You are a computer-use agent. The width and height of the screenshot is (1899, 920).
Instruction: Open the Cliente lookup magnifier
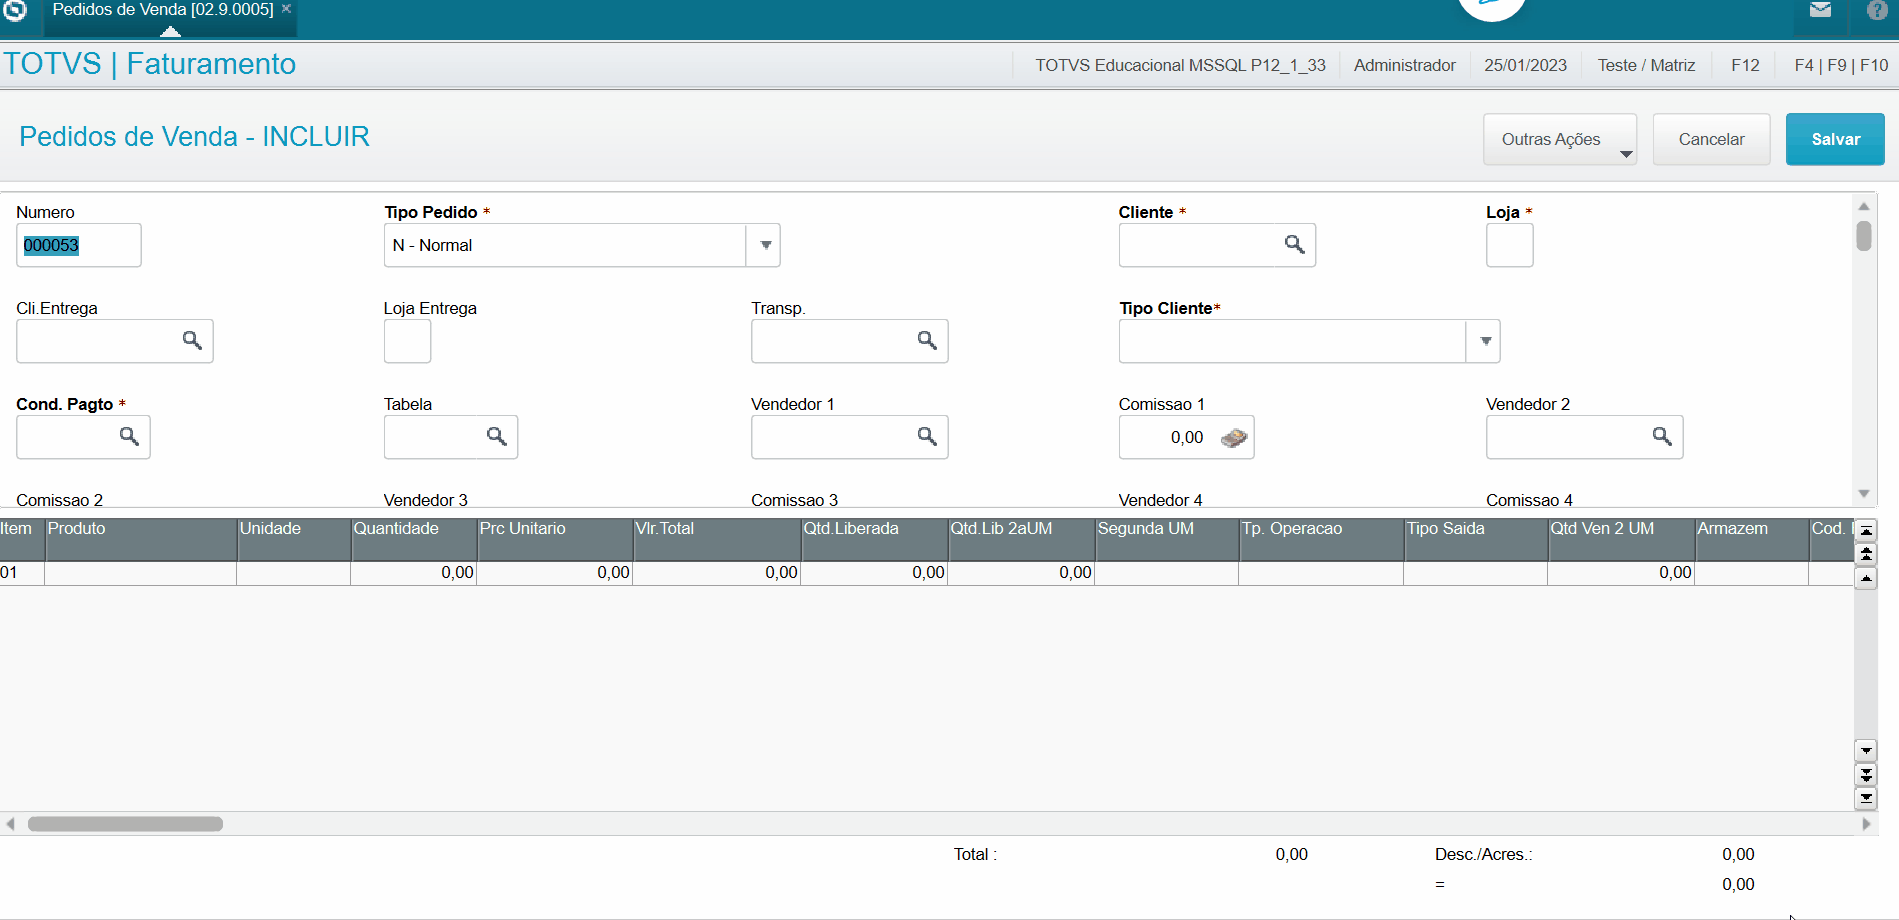(x=1294, y=244)
